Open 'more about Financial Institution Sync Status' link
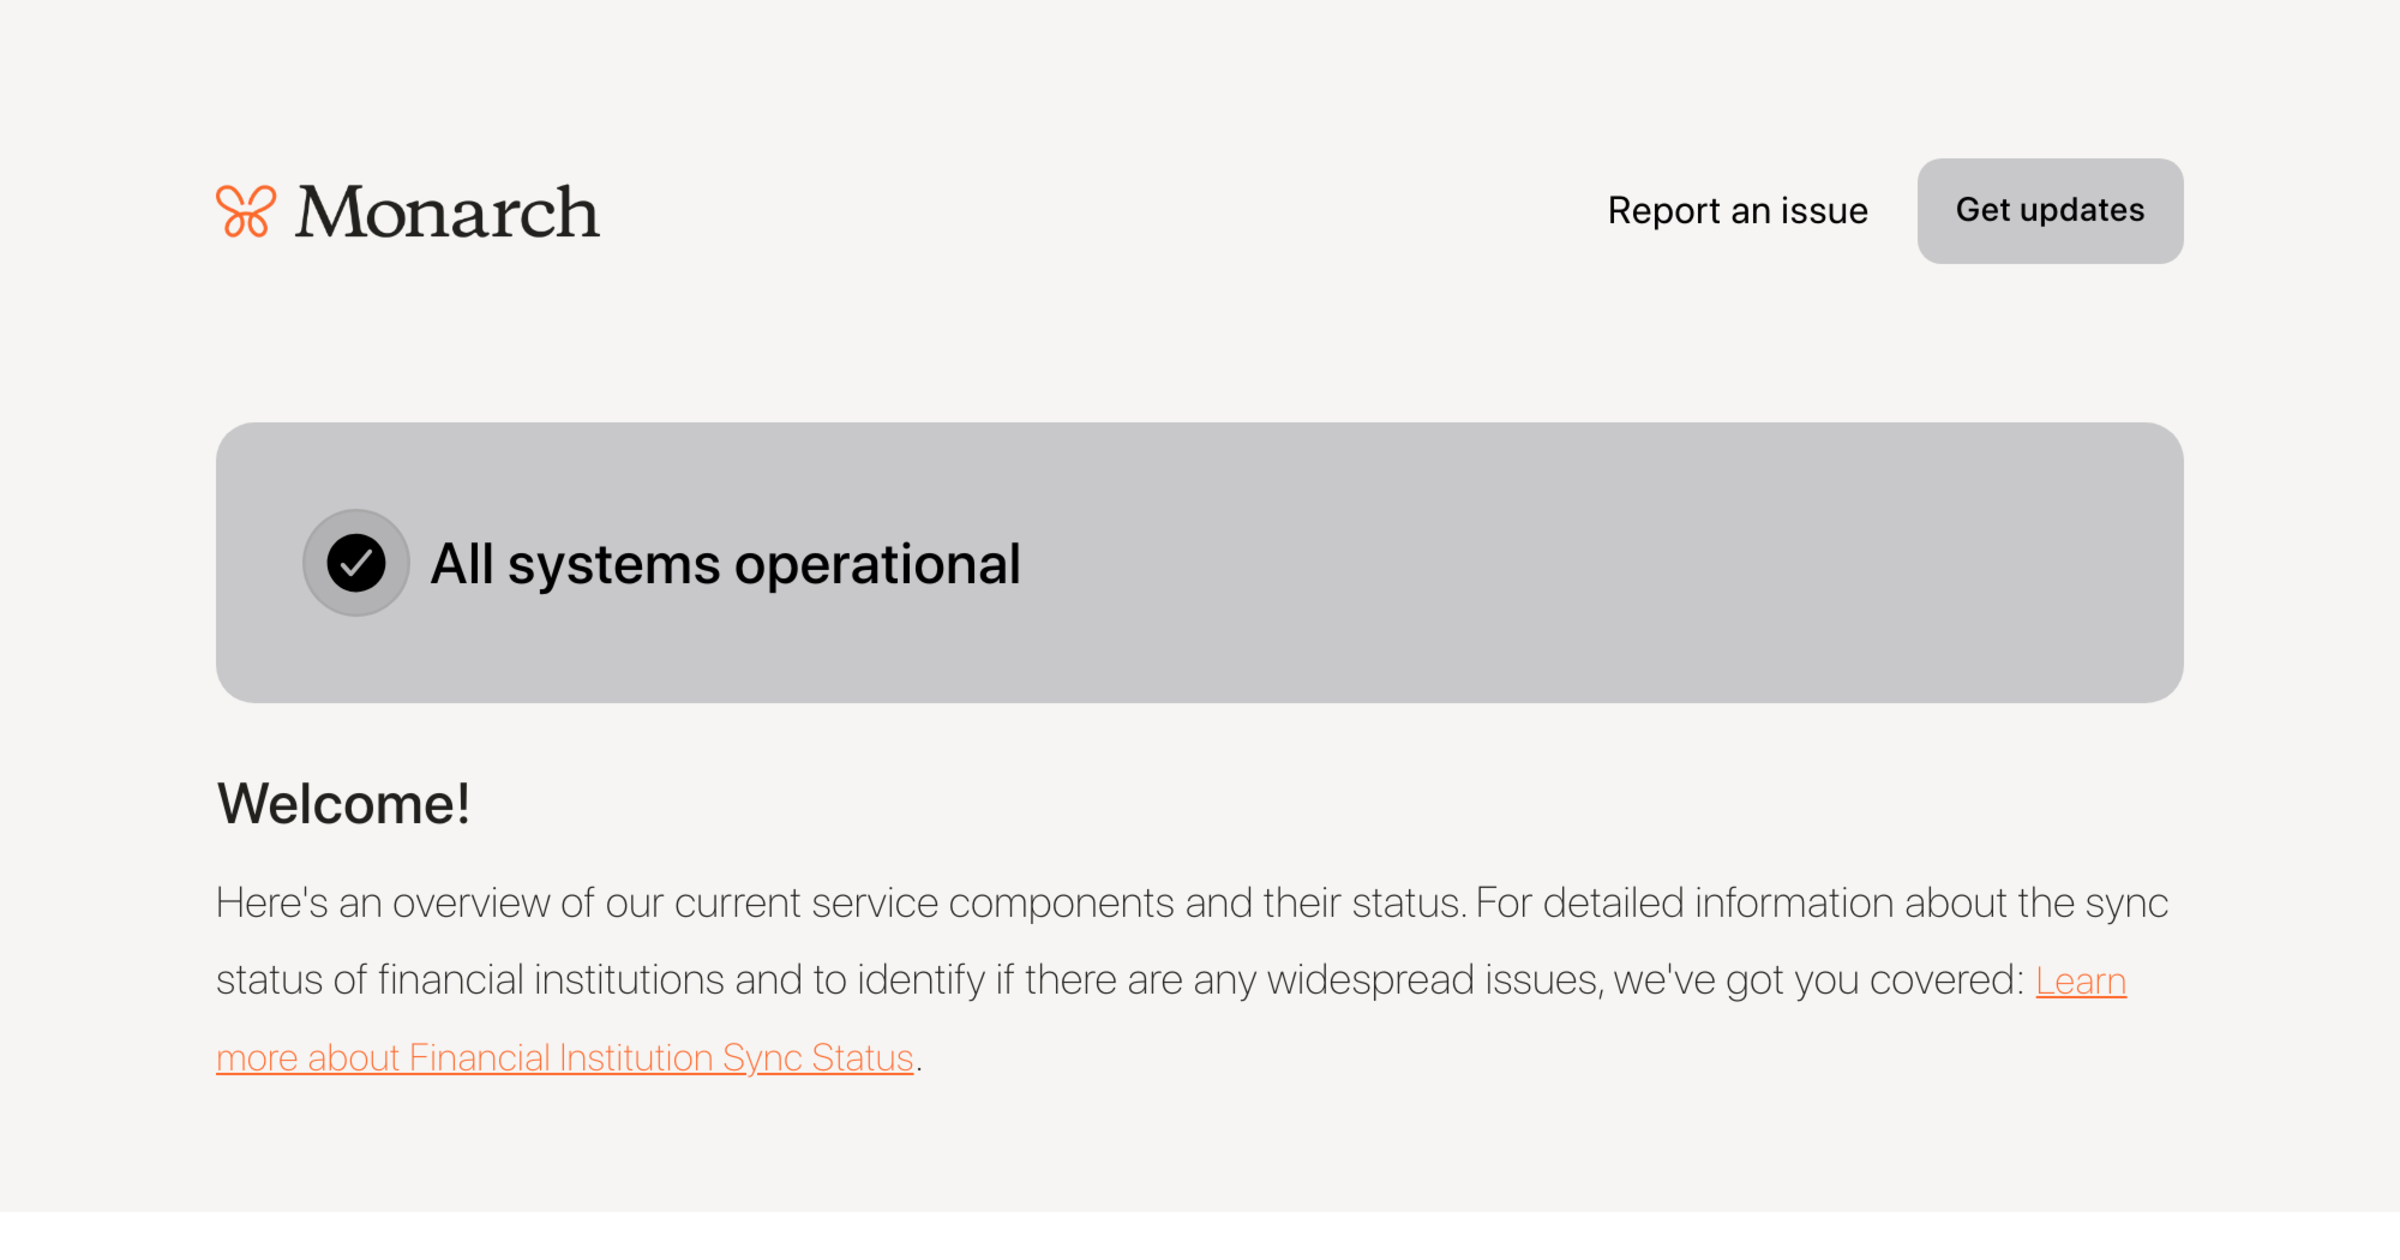This screenshot has width=2400, height=1260. 564,1058
